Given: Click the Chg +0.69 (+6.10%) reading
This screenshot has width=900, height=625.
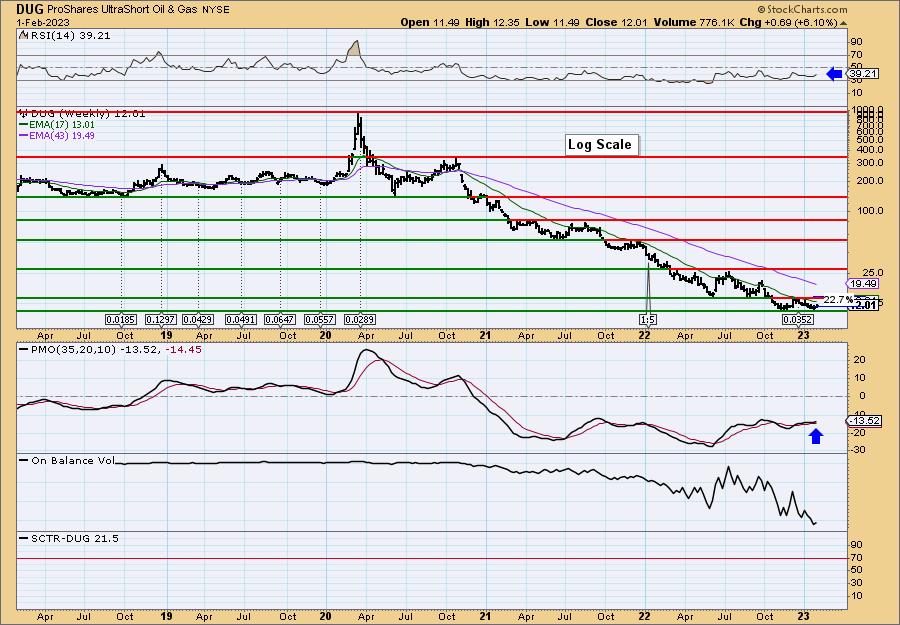Looking at the screenshot, I should click(788, 22).
